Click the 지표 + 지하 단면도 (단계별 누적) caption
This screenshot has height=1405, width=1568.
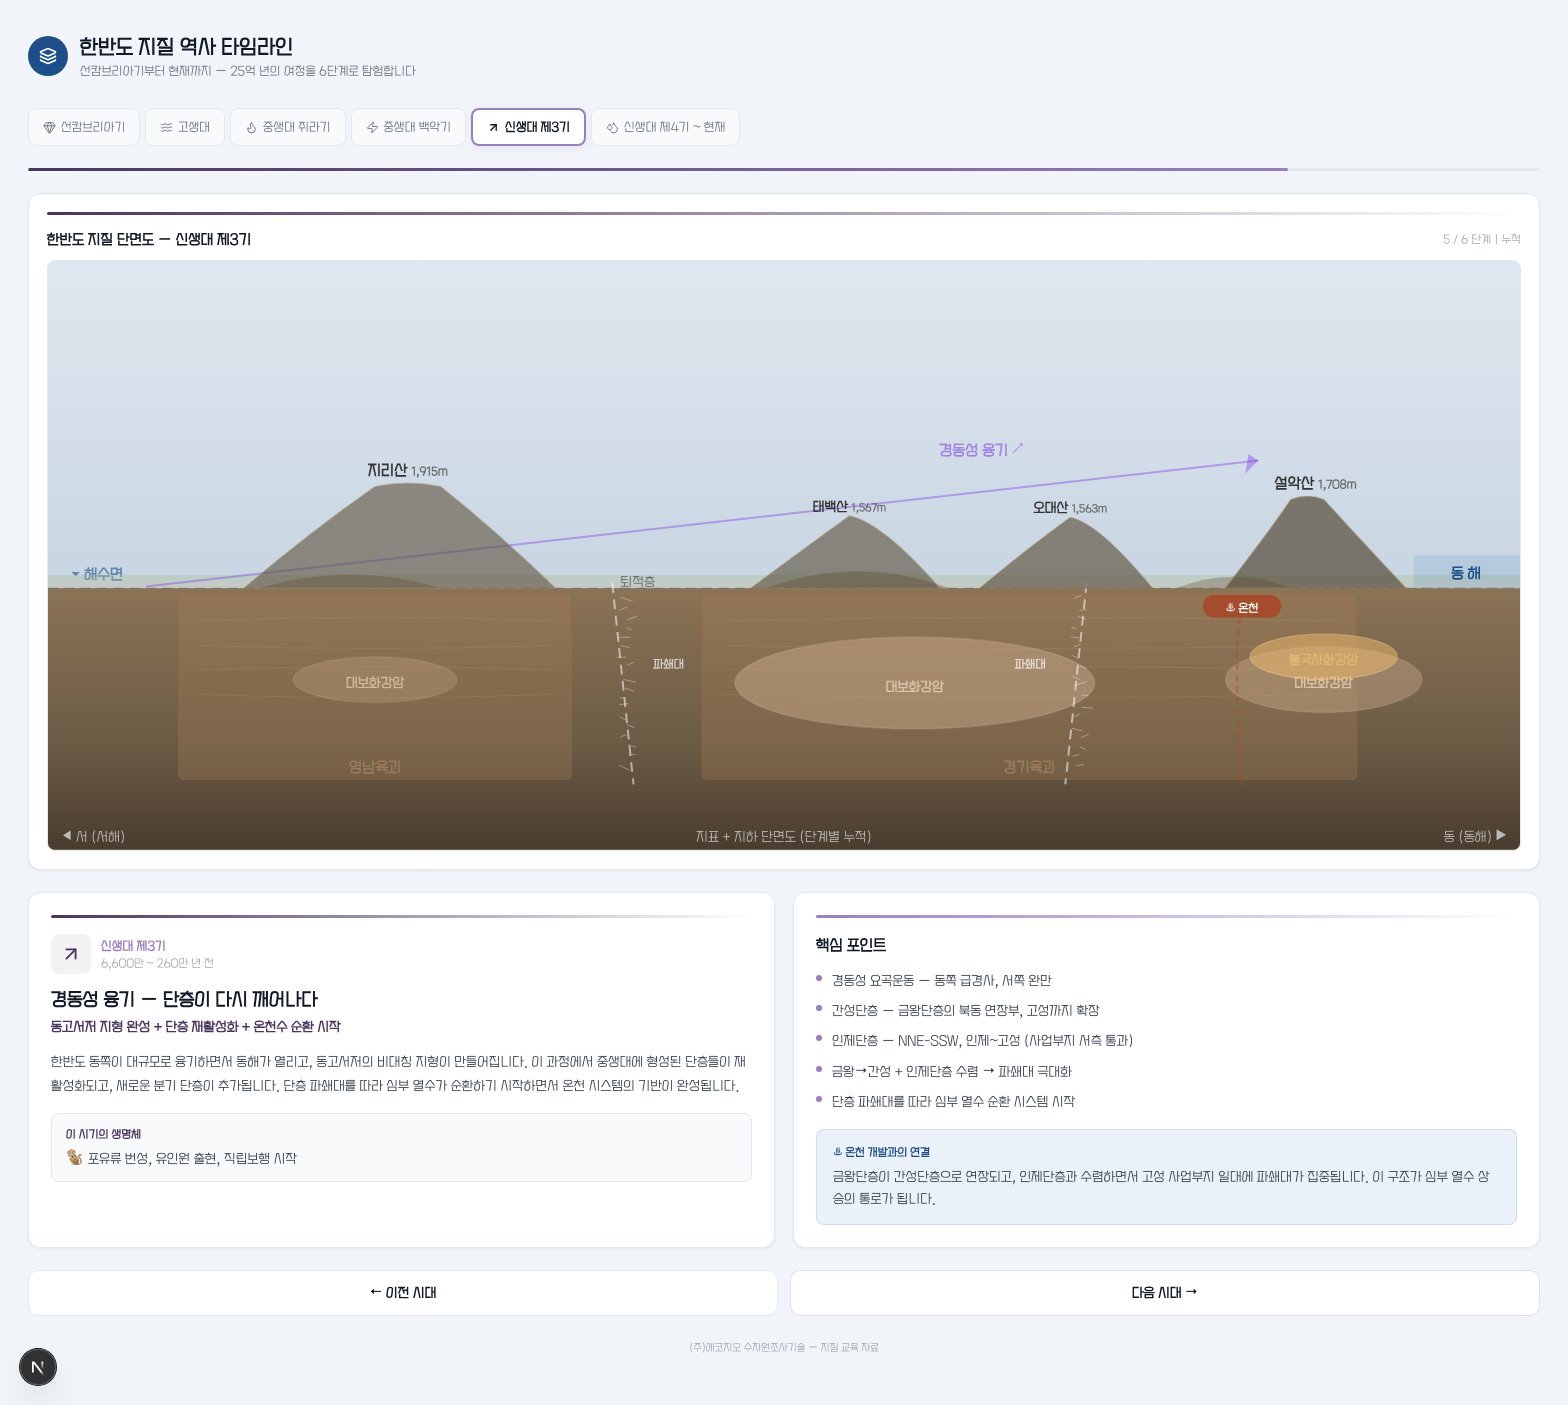pos(783,836)
